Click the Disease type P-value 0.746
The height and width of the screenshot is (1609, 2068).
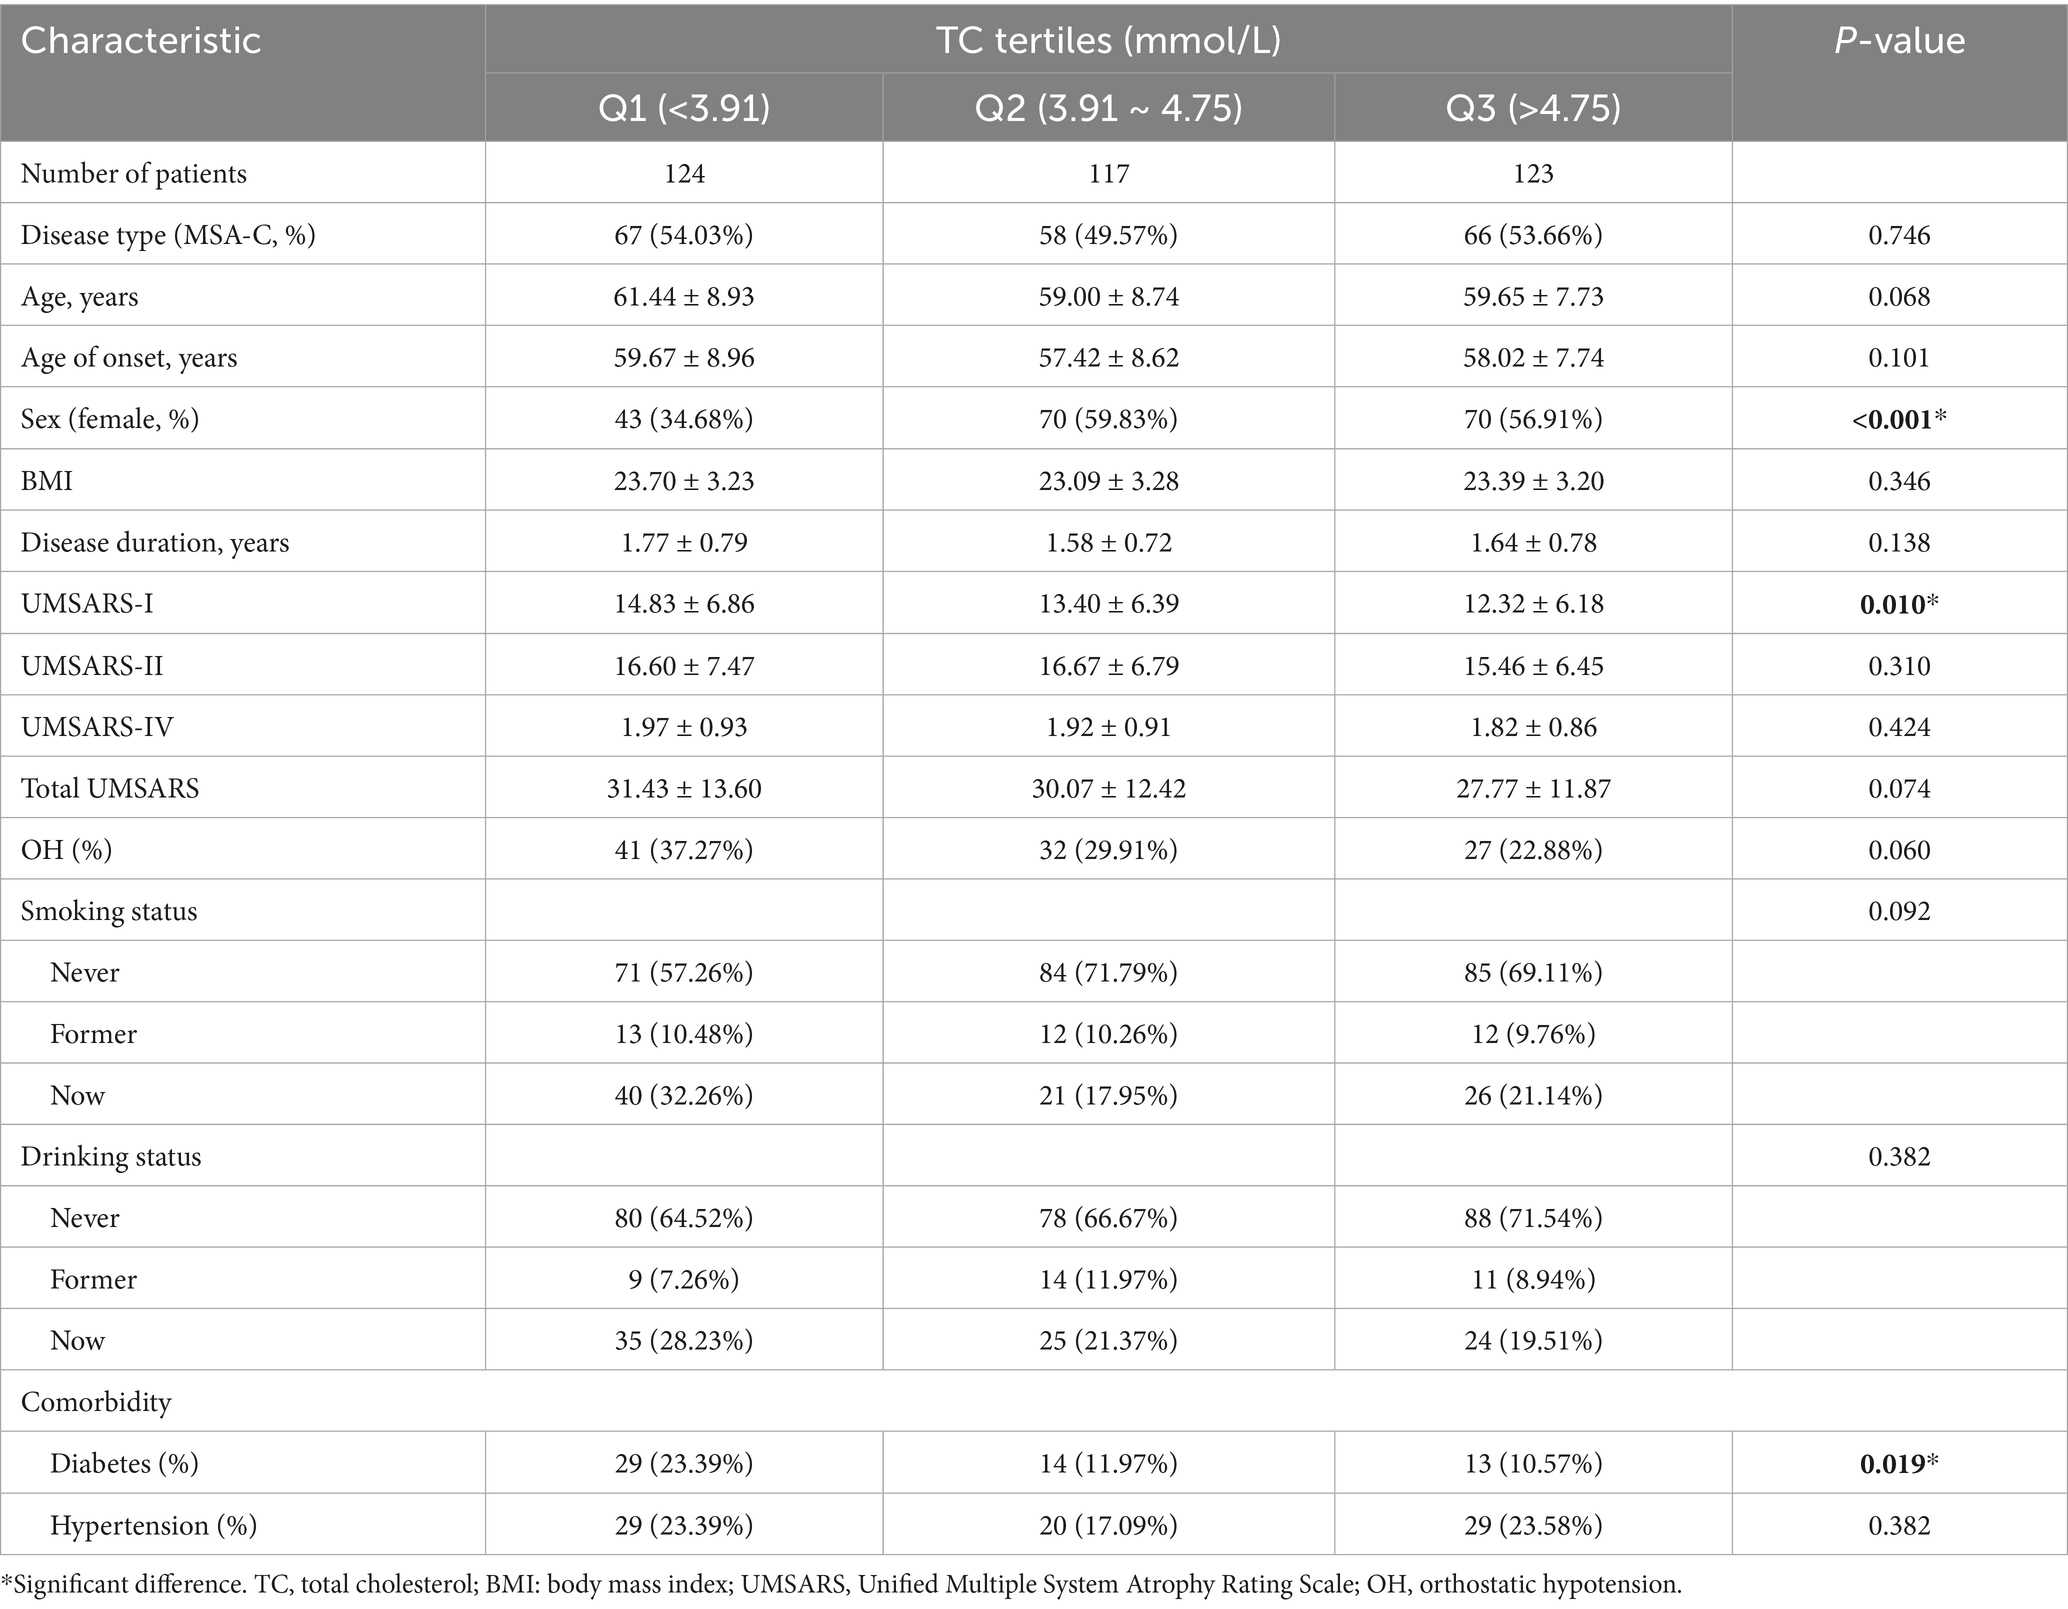[x=1899, y=236]
